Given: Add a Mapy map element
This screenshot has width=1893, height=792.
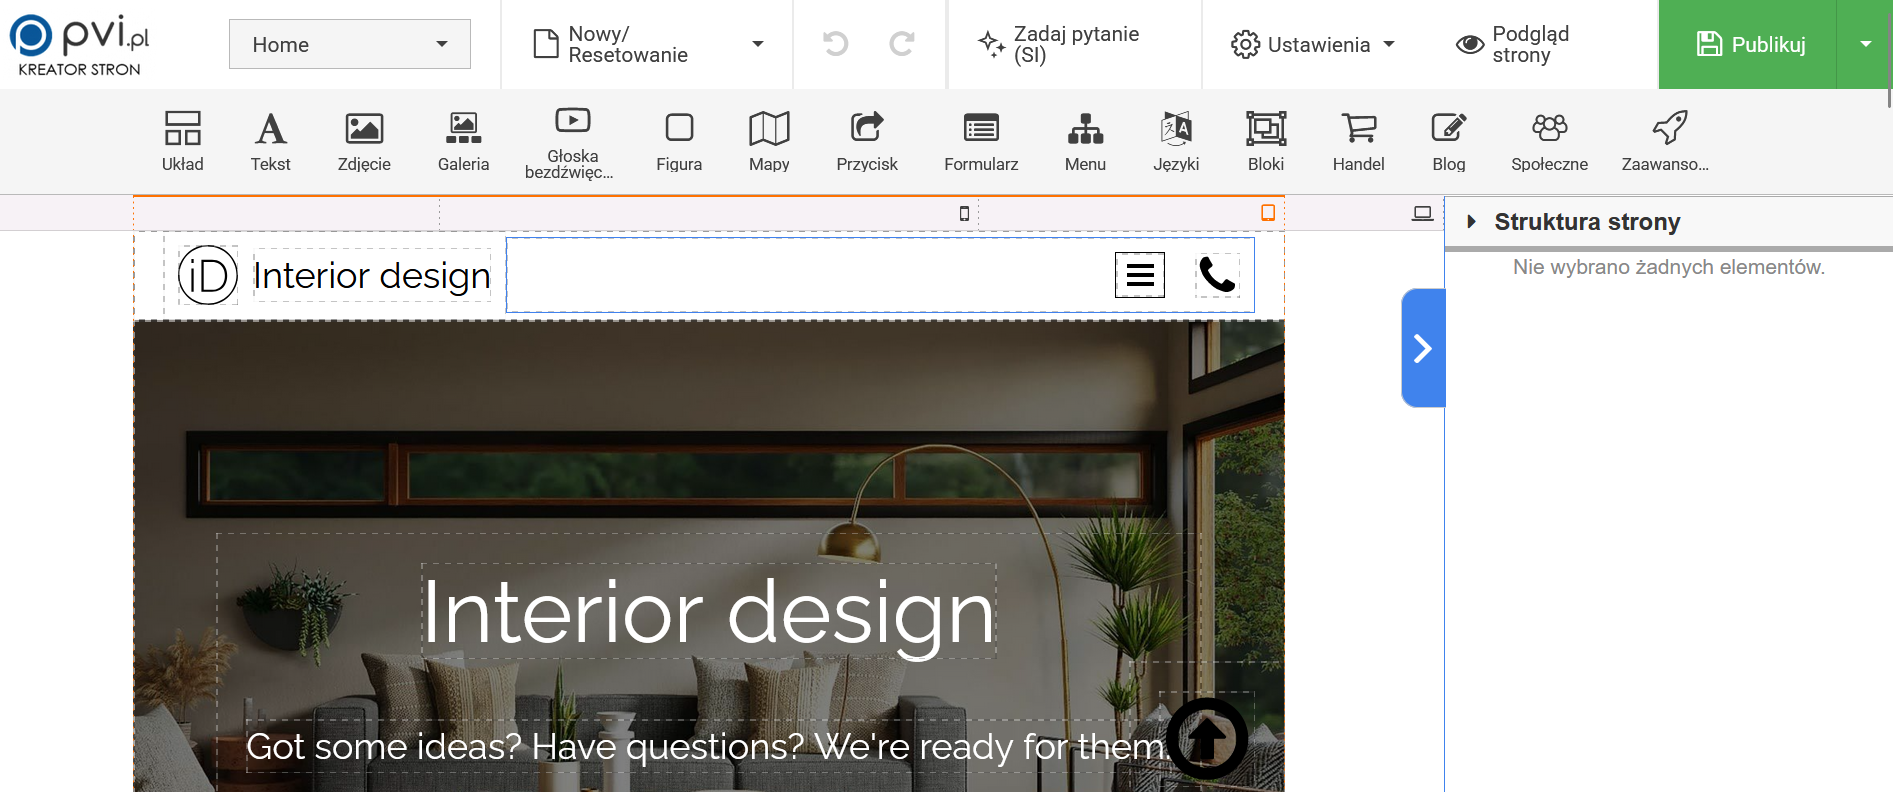Looking at the screenshot, I should pyautogui.click(x=769, y=141).
